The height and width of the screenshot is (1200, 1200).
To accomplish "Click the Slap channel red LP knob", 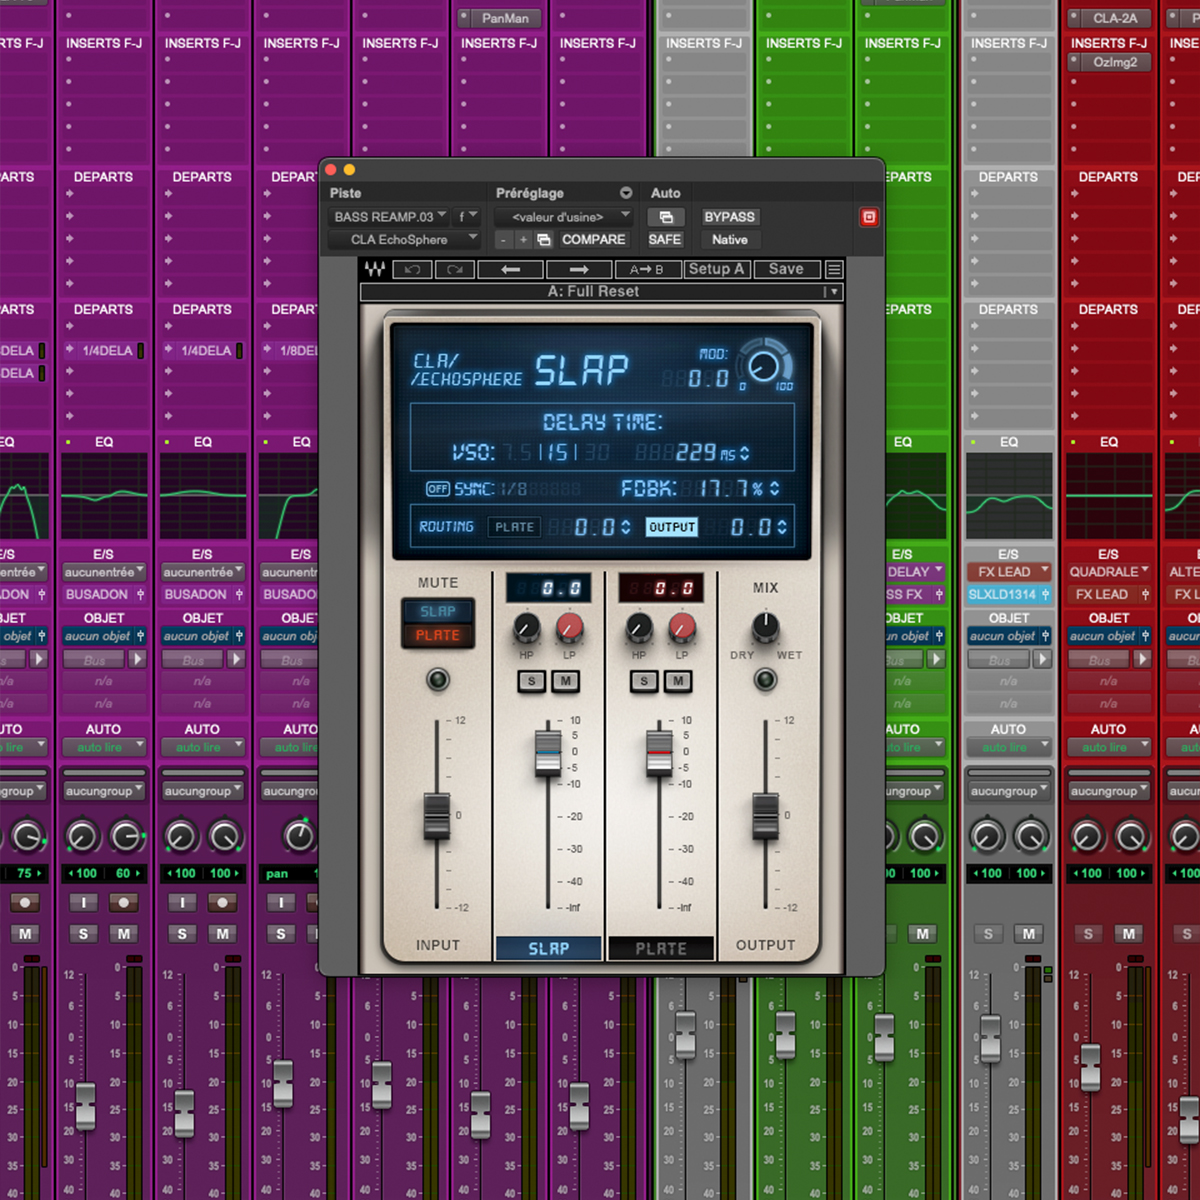I will (x=569, y=628).
